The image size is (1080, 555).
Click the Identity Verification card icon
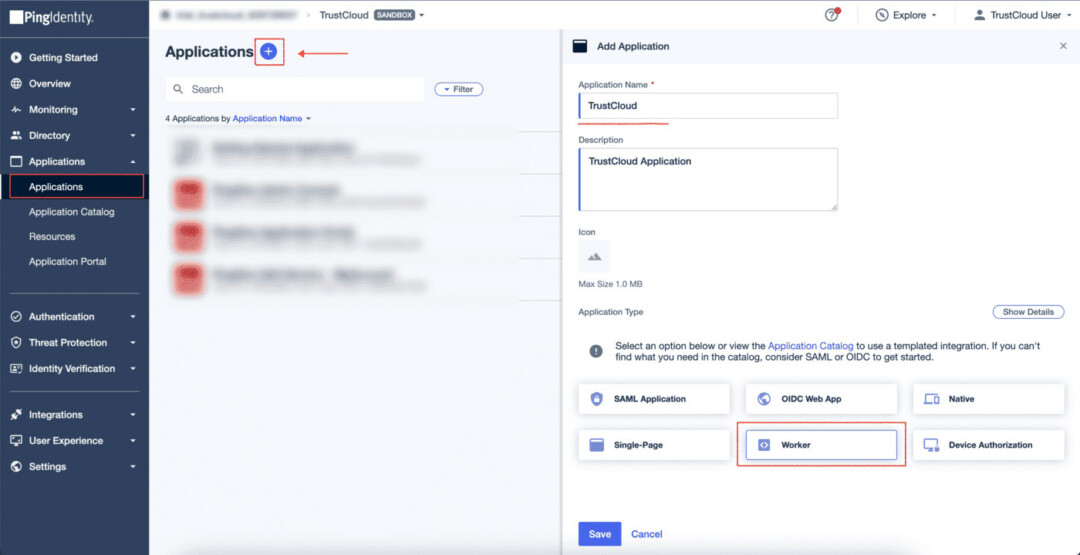point(17,368)
